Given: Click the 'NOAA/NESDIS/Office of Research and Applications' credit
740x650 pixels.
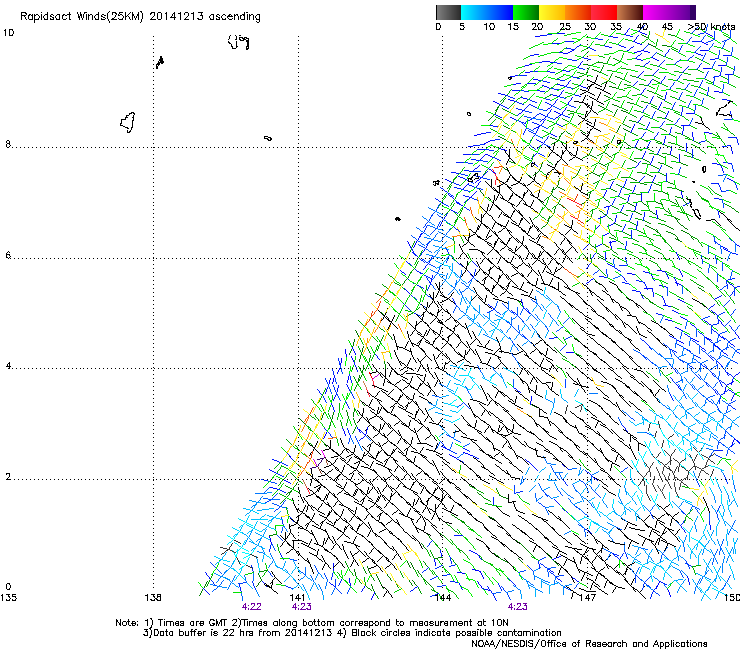Looking at the screenshot, I should [x=589, y=644].
